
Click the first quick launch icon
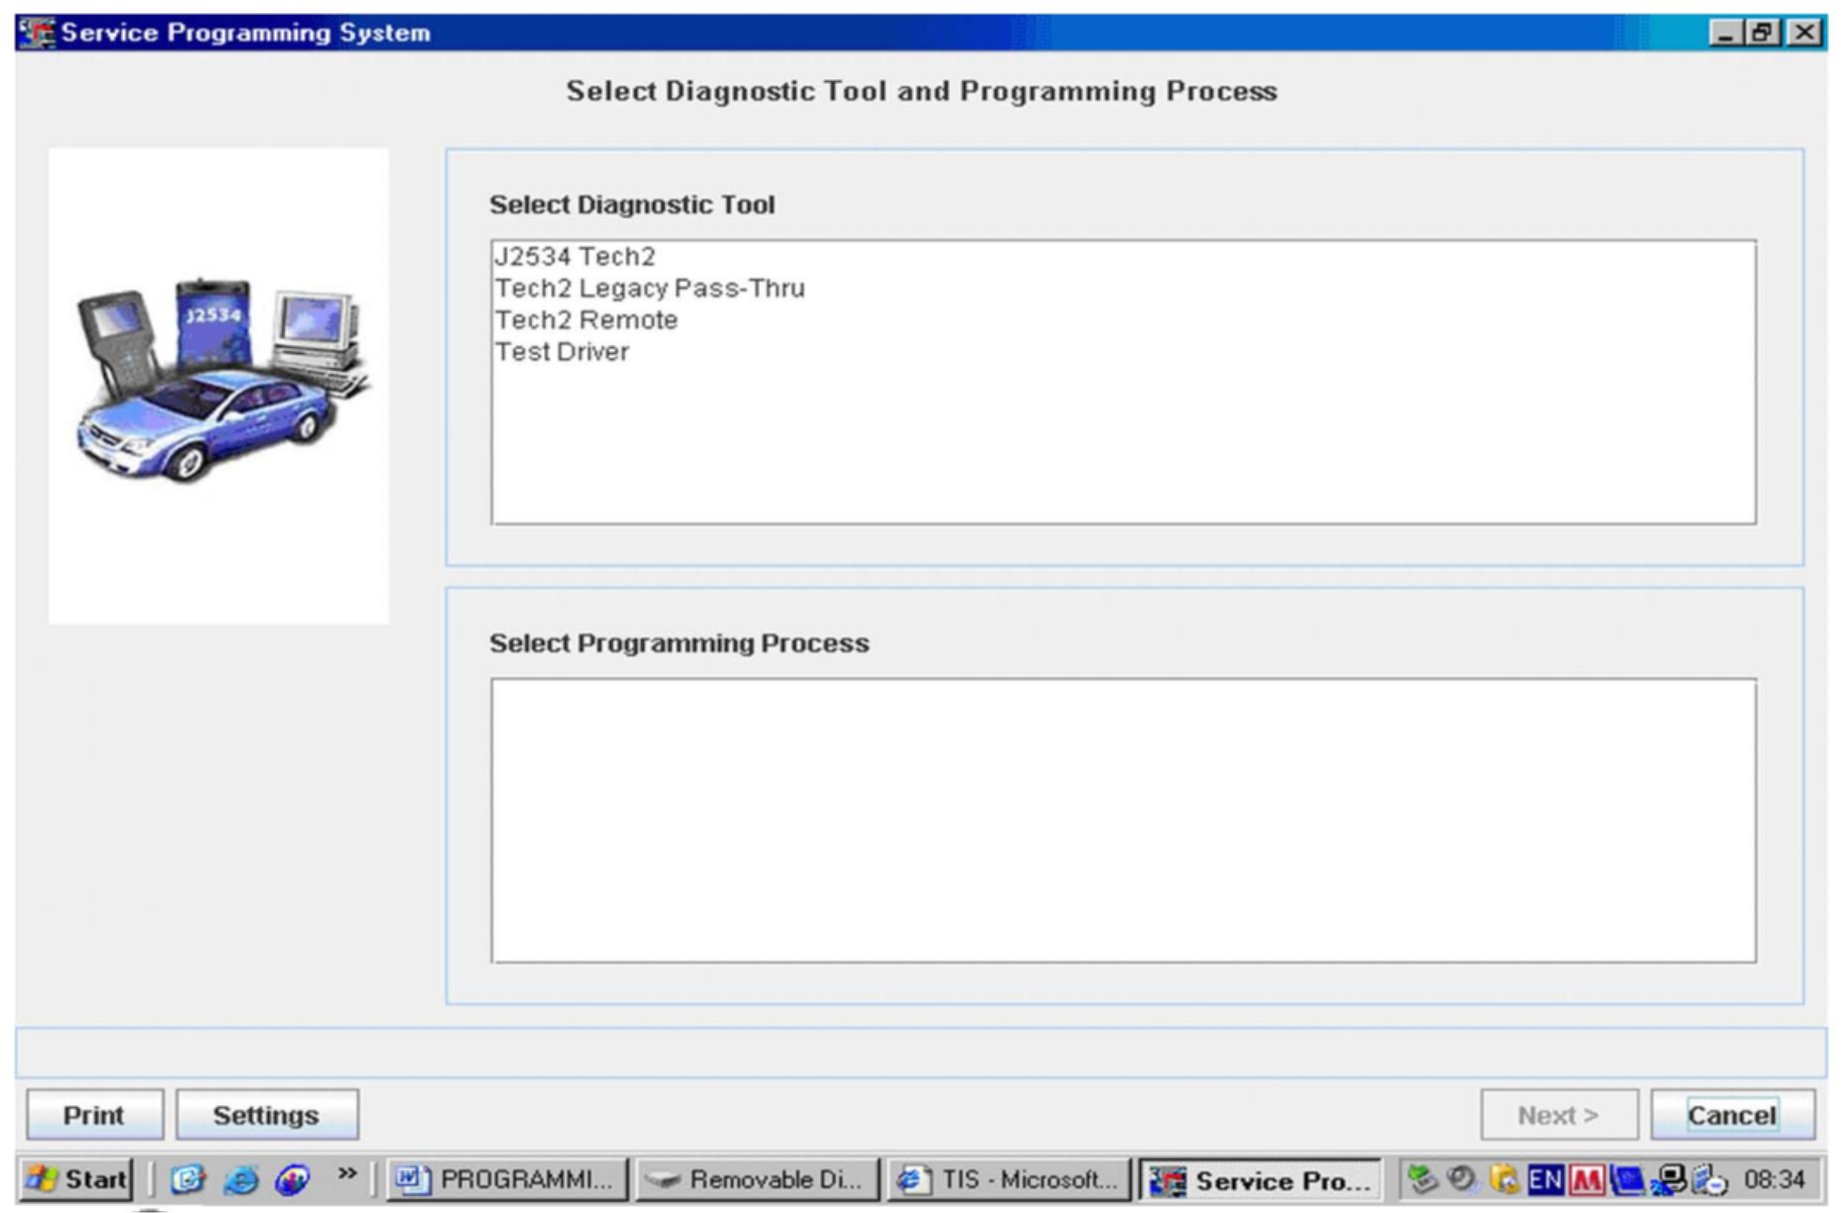click(187, 1180)
